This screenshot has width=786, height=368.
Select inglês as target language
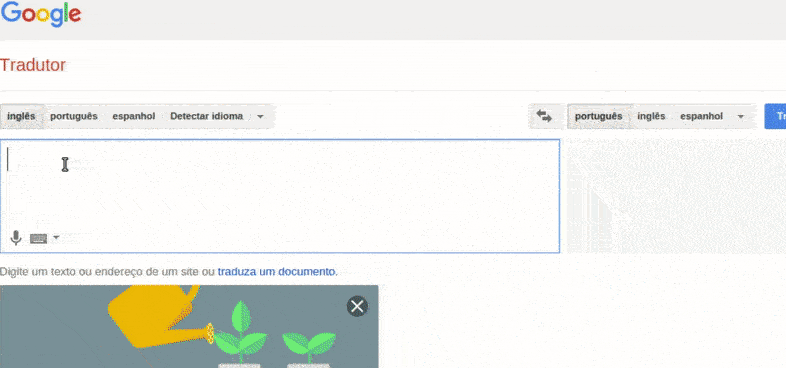651,116
